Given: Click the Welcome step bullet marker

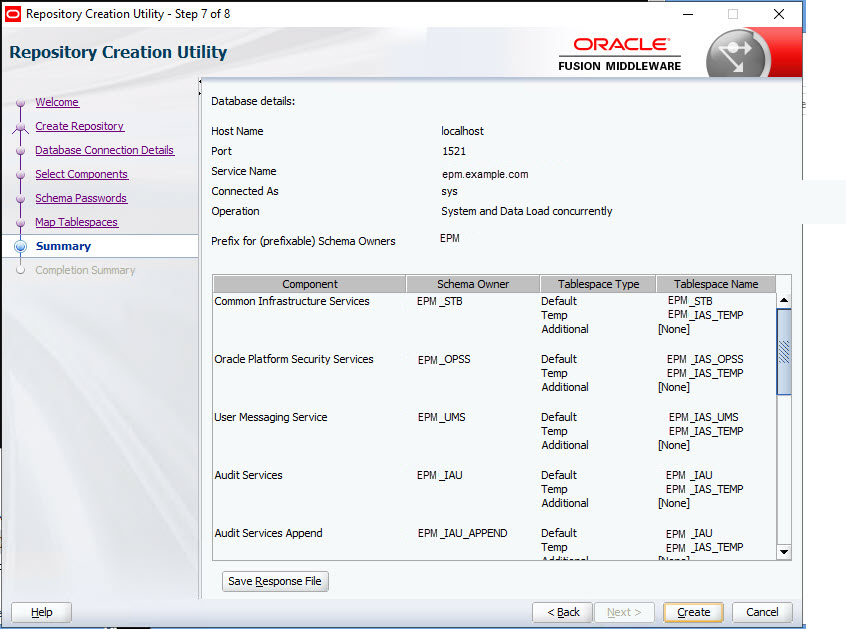Looking at the screenshot, I should 21,102.
